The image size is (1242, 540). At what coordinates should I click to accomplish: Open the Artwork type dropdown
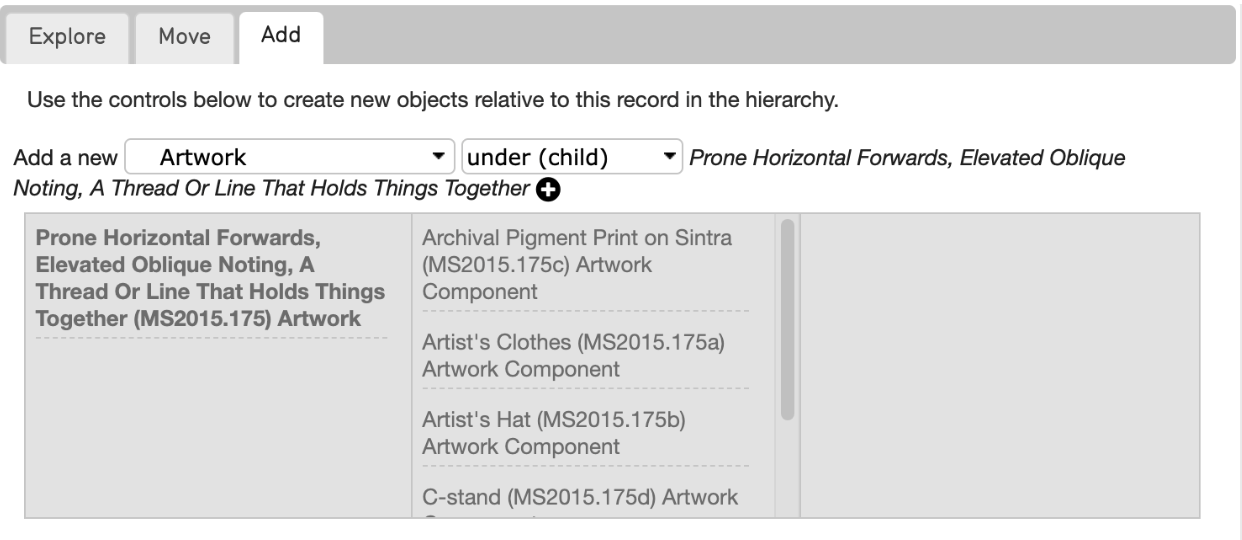click(289, 157)
